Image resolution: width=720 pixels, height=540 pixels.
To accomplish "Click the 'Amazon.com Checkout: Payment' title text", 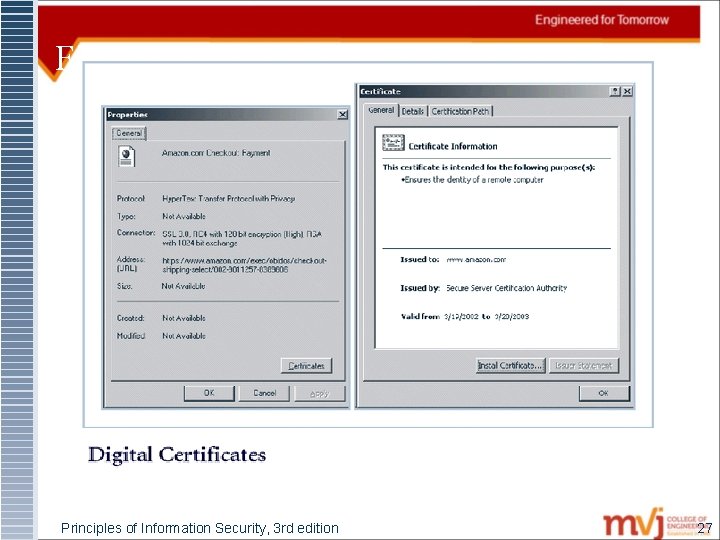I will tap(216, 153).
